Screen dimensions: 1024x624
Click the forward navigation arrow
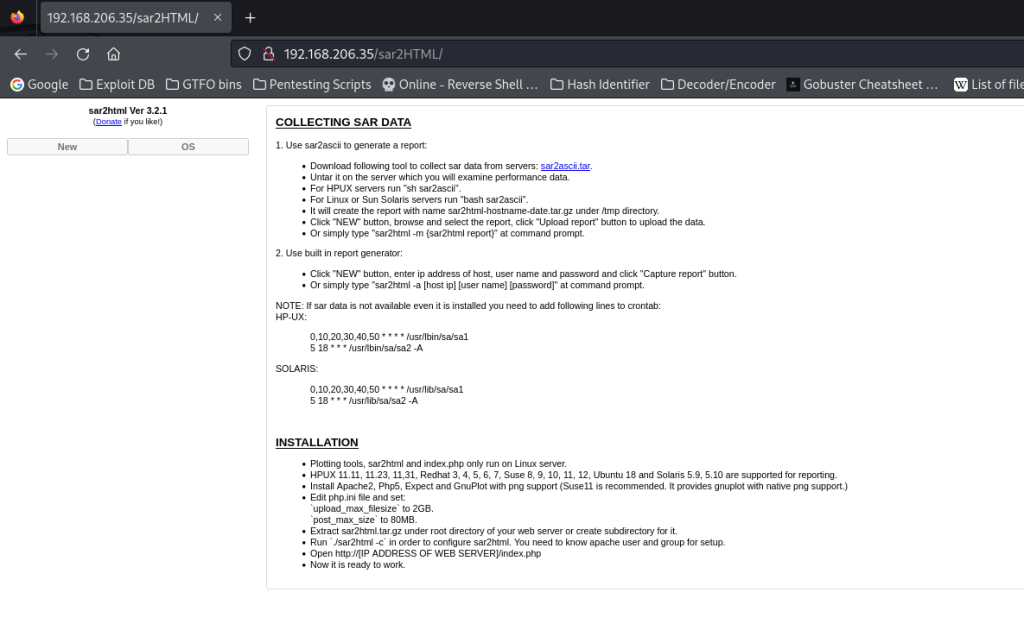pyautogui.click(x=52, y=54)
